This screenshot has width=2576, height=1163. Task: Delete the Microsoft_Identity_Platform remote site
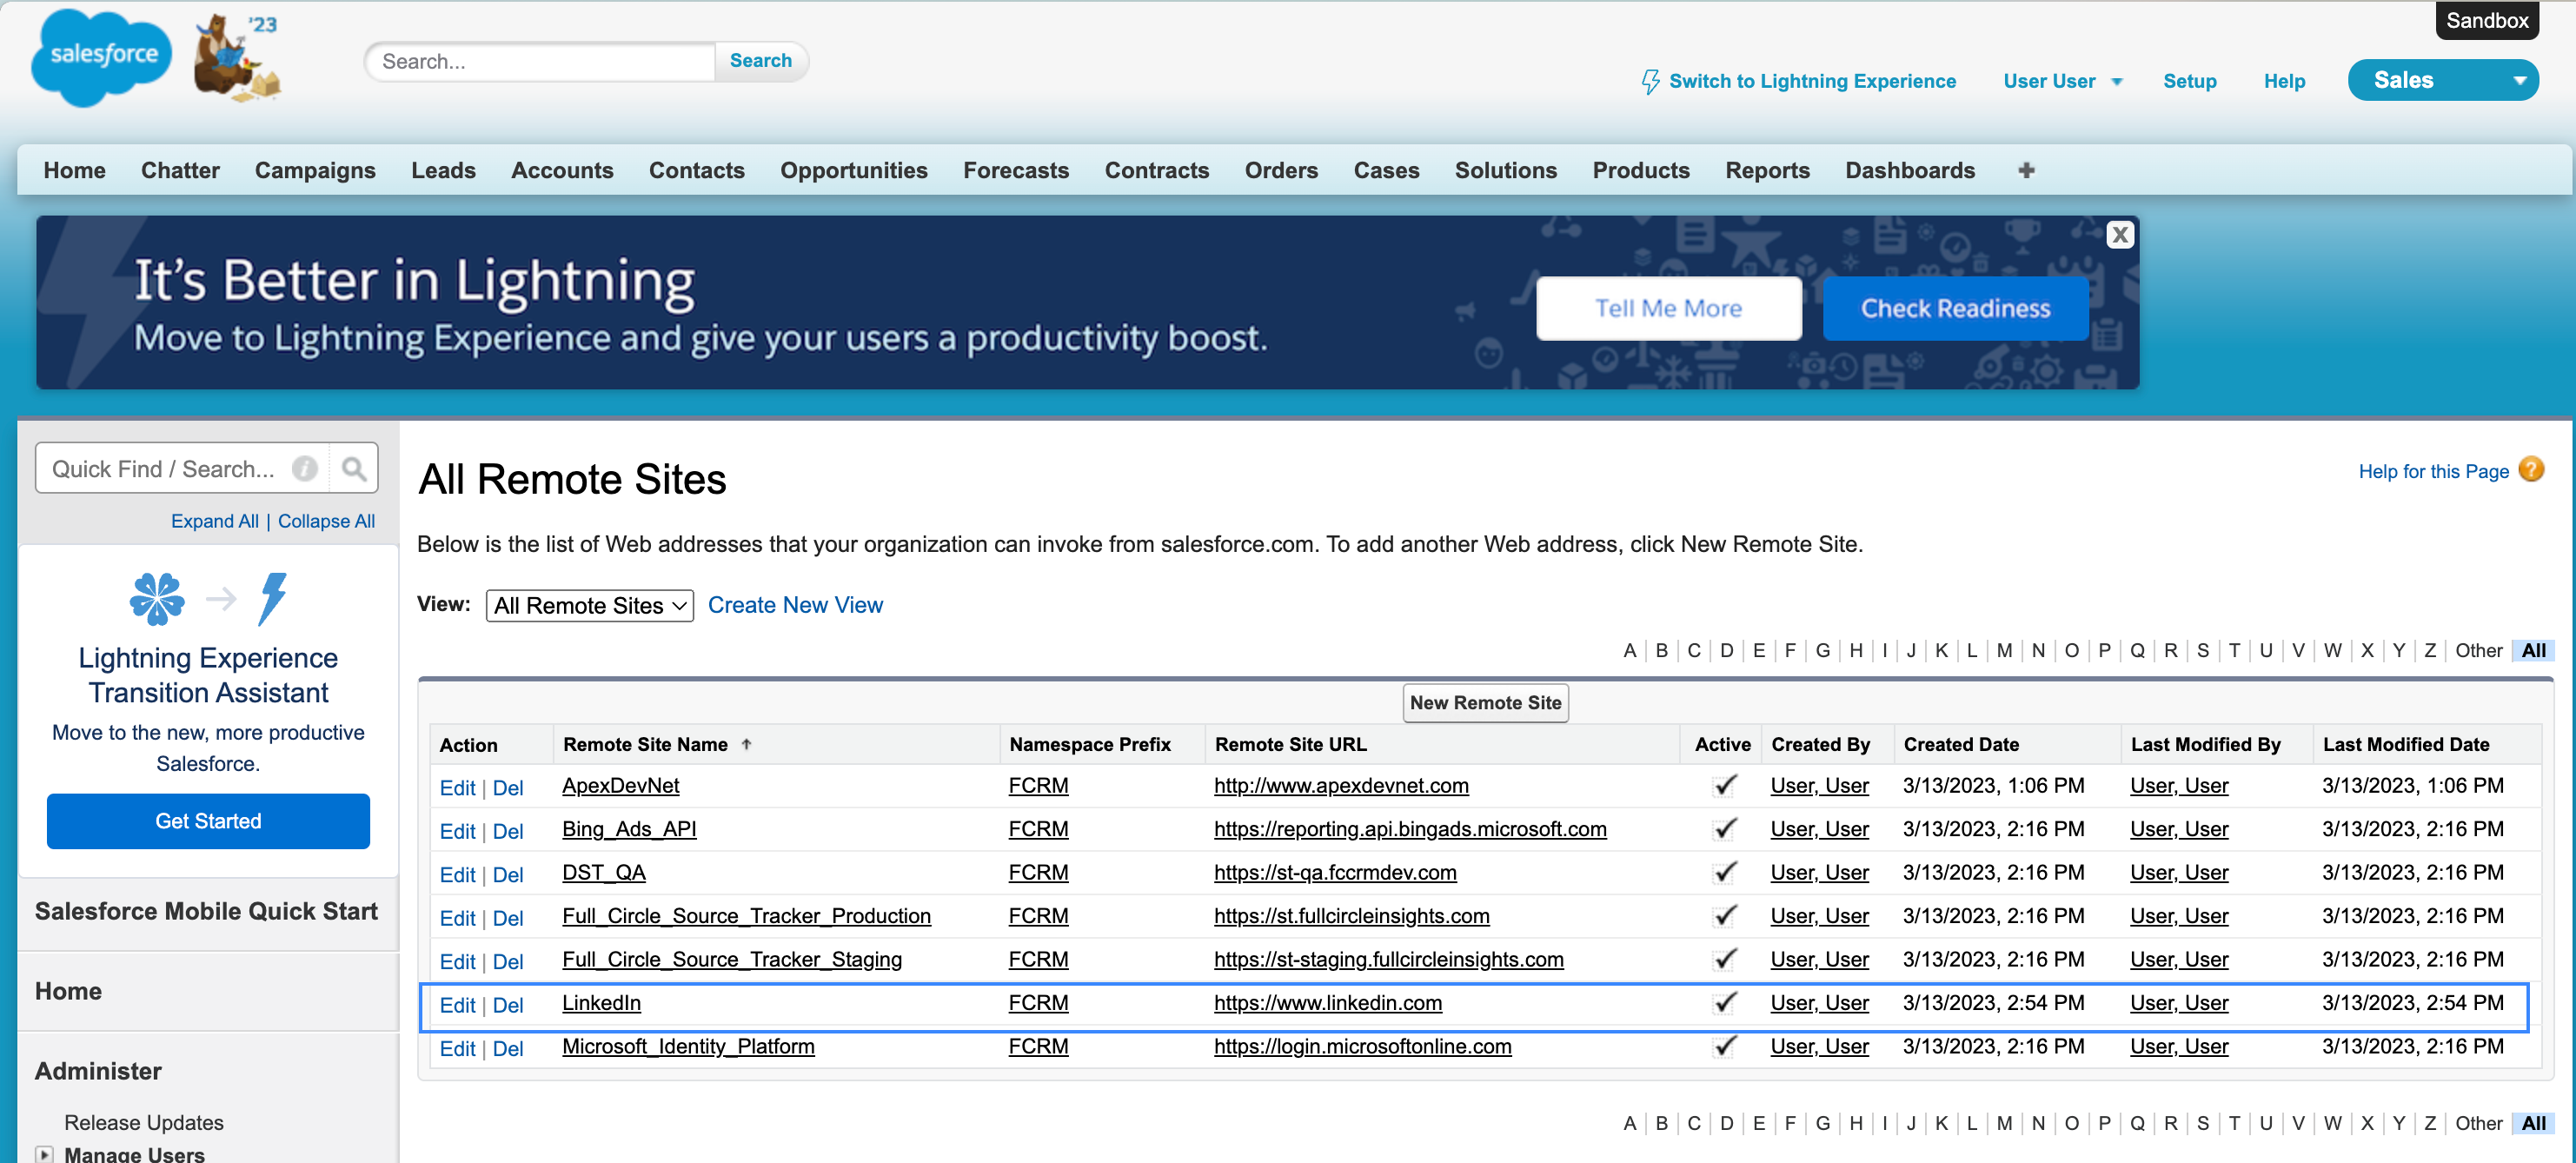coord(508,1049)
